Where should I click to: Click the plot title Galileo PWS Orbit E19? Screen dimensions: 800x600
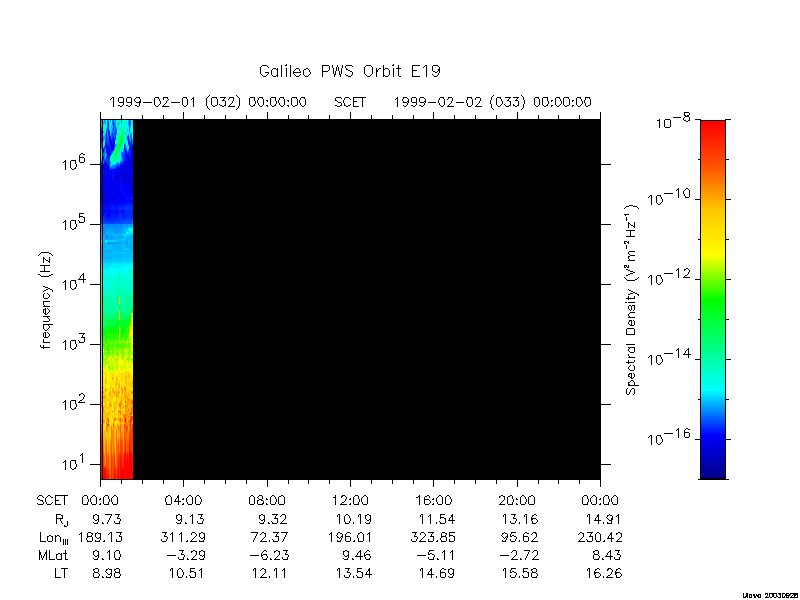point(349,71)
